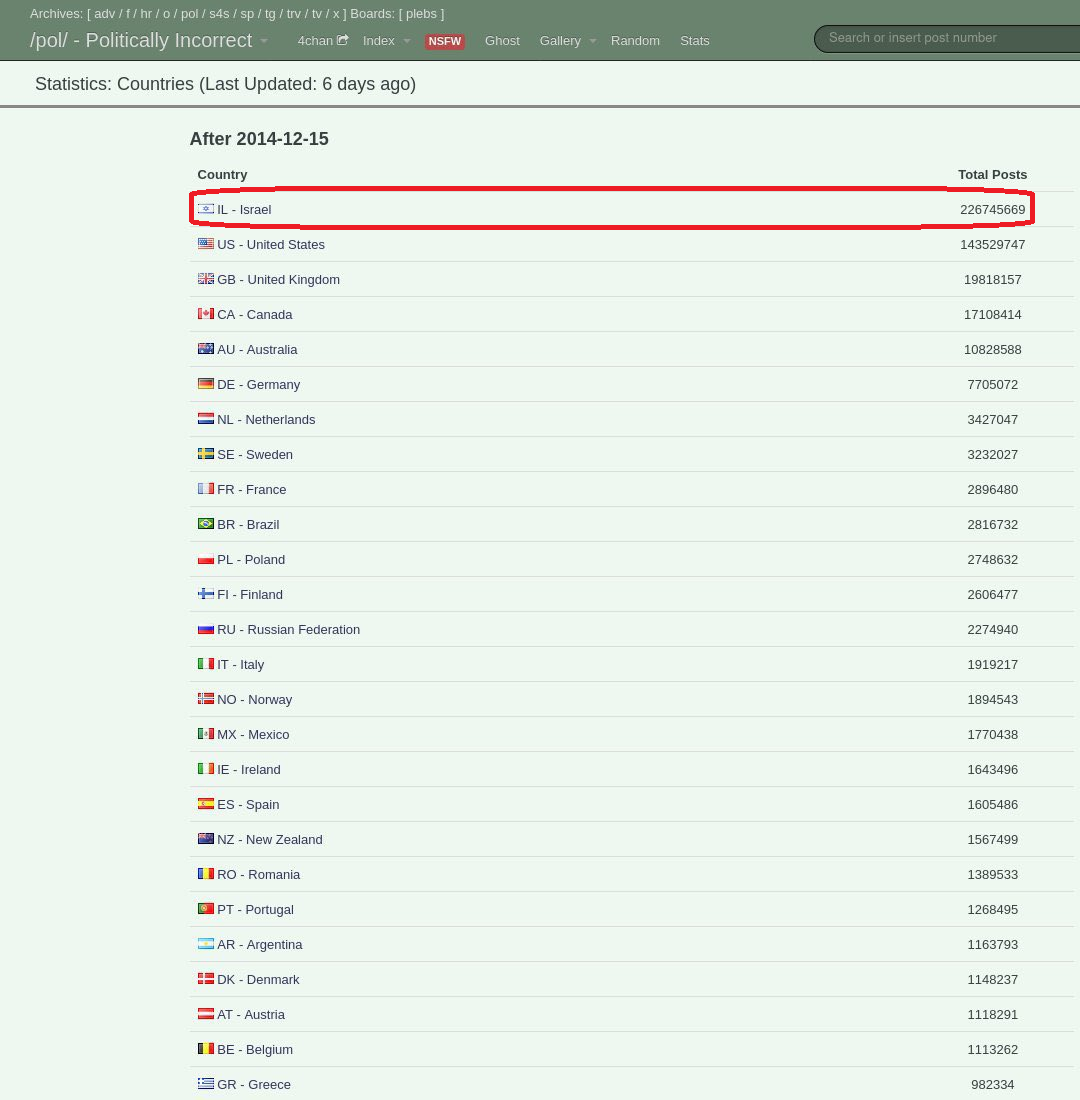Open the pol archive link
Image resolution: width=1080 pixels, height=1100 pixels.
coord(189,13)
